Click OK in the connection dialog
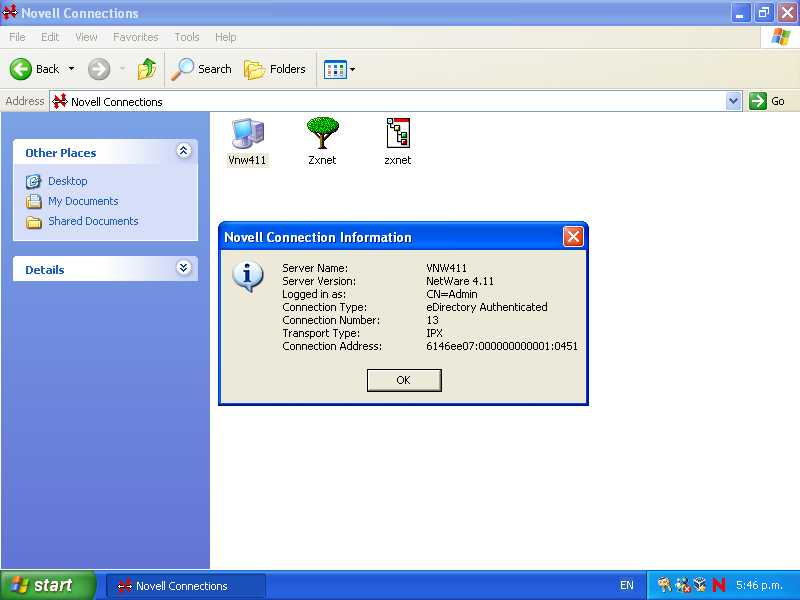 (x=404, y=380)
